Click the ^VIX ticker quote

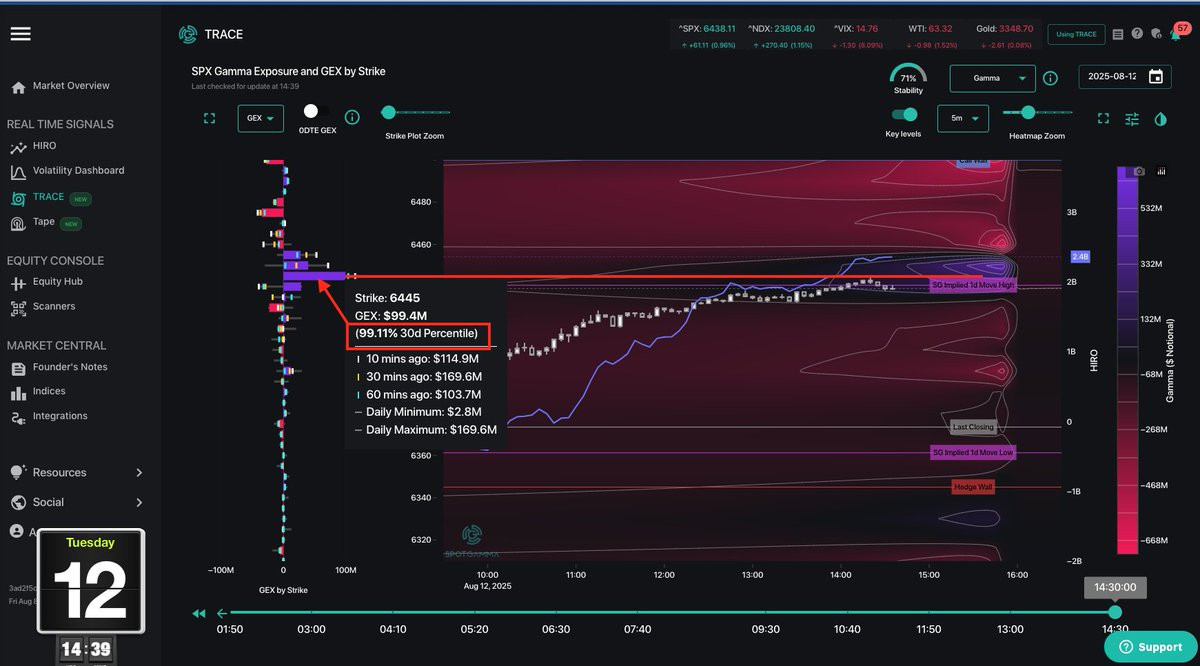855,36
